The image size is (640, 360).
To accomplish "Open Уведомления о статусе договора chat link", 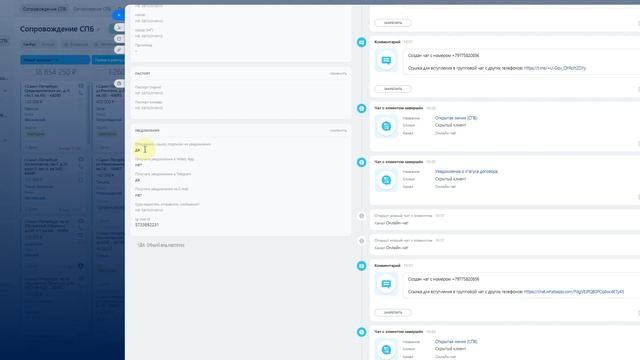I will point(466,171).
